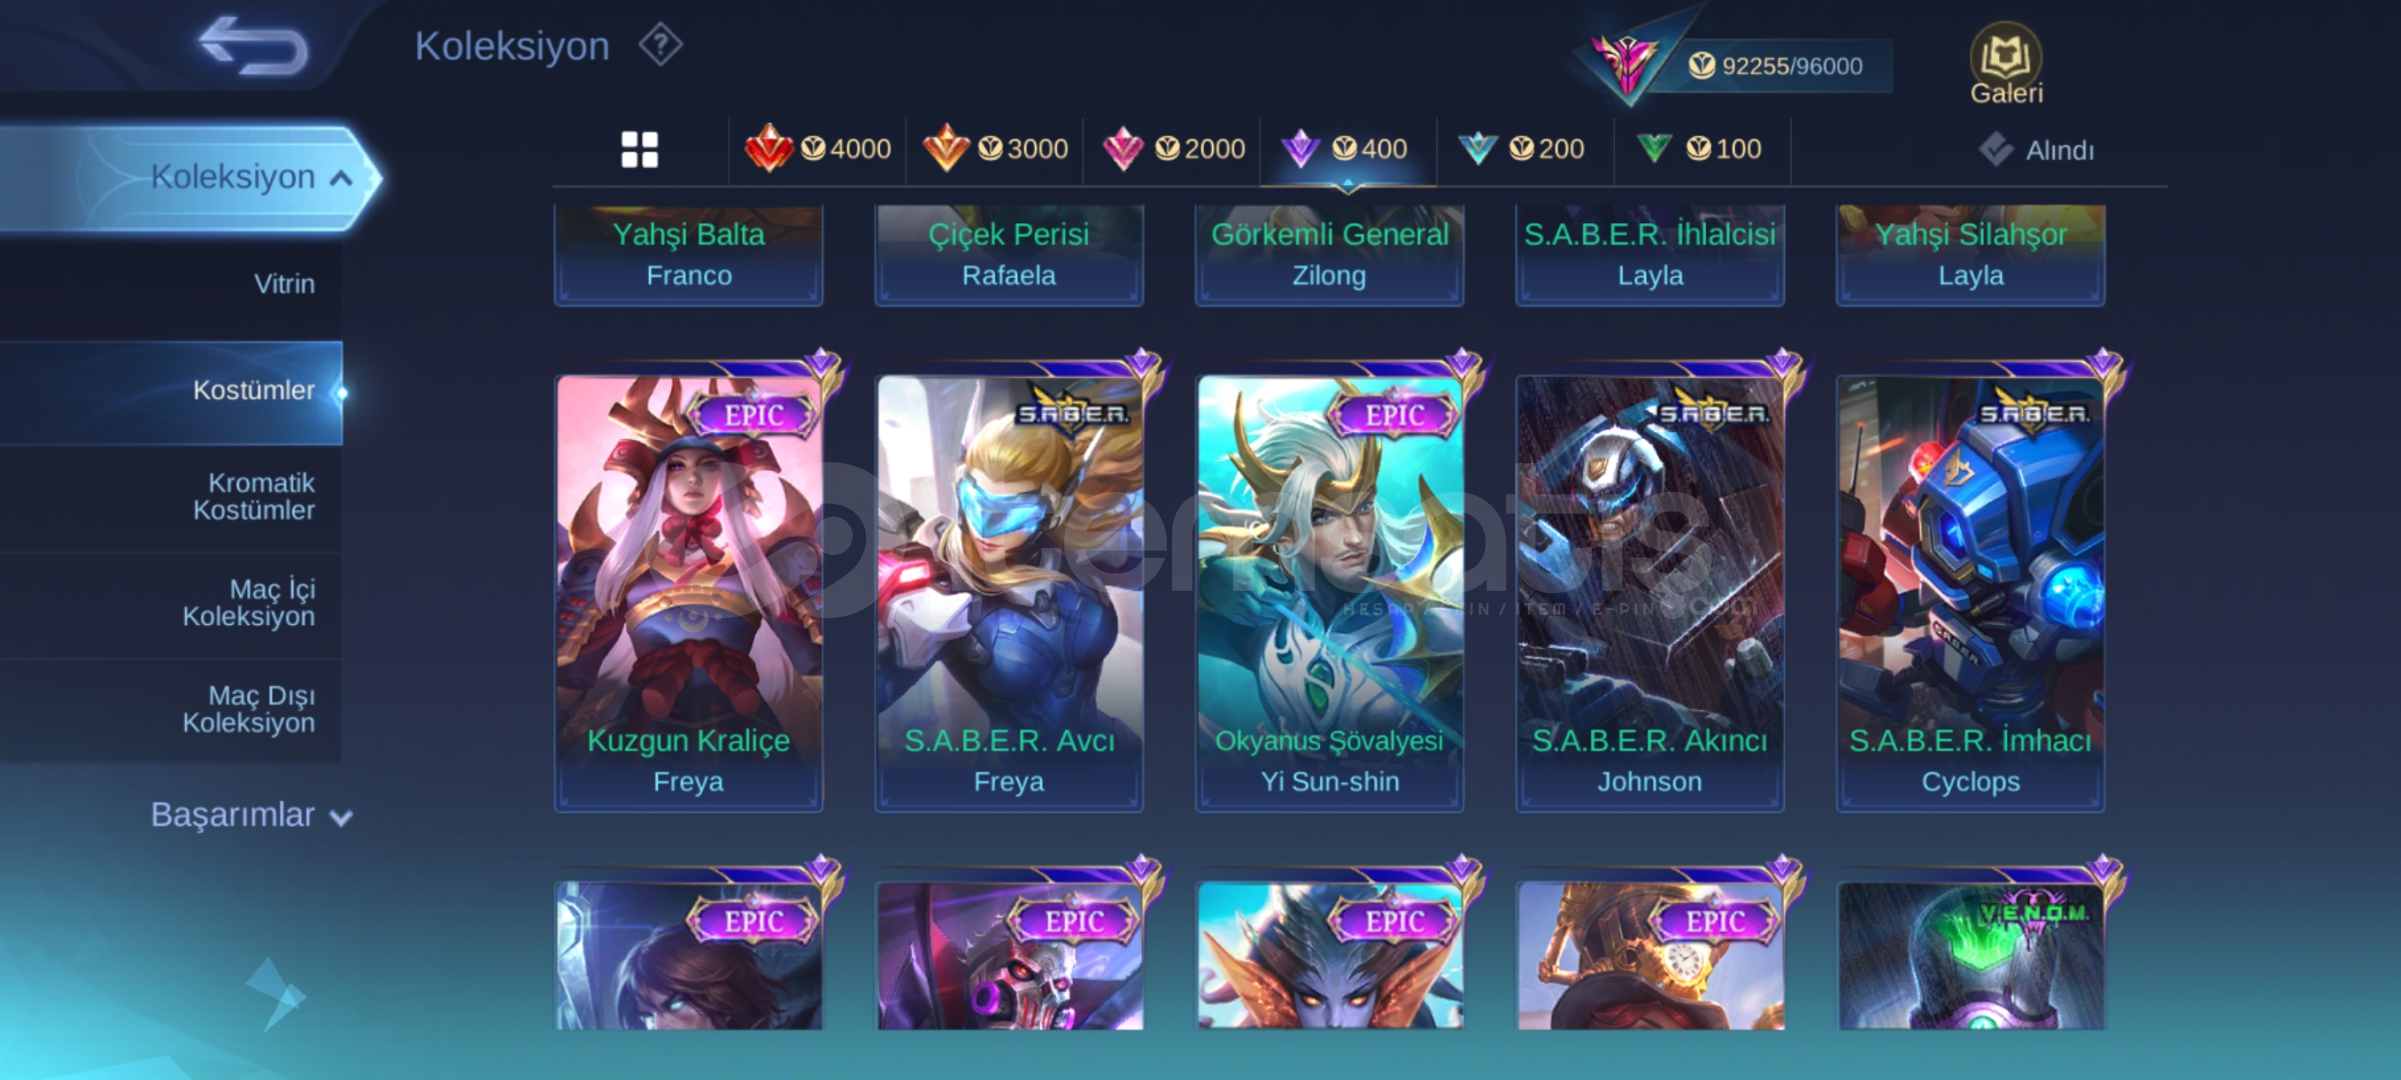2401x1080 pixels.
Task: Filter by the 4000-point red gem tier
Action: (818, 149)
